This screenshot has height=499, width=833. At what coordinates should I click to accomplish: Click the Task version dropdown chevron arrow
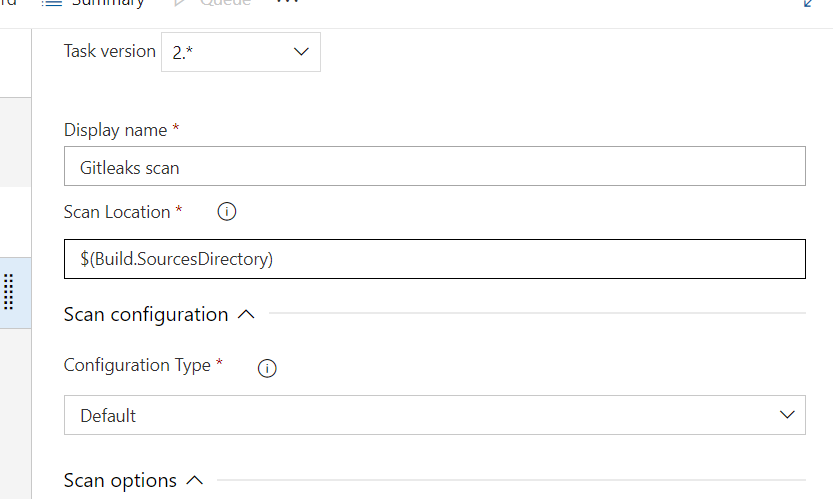click(301, 52)
